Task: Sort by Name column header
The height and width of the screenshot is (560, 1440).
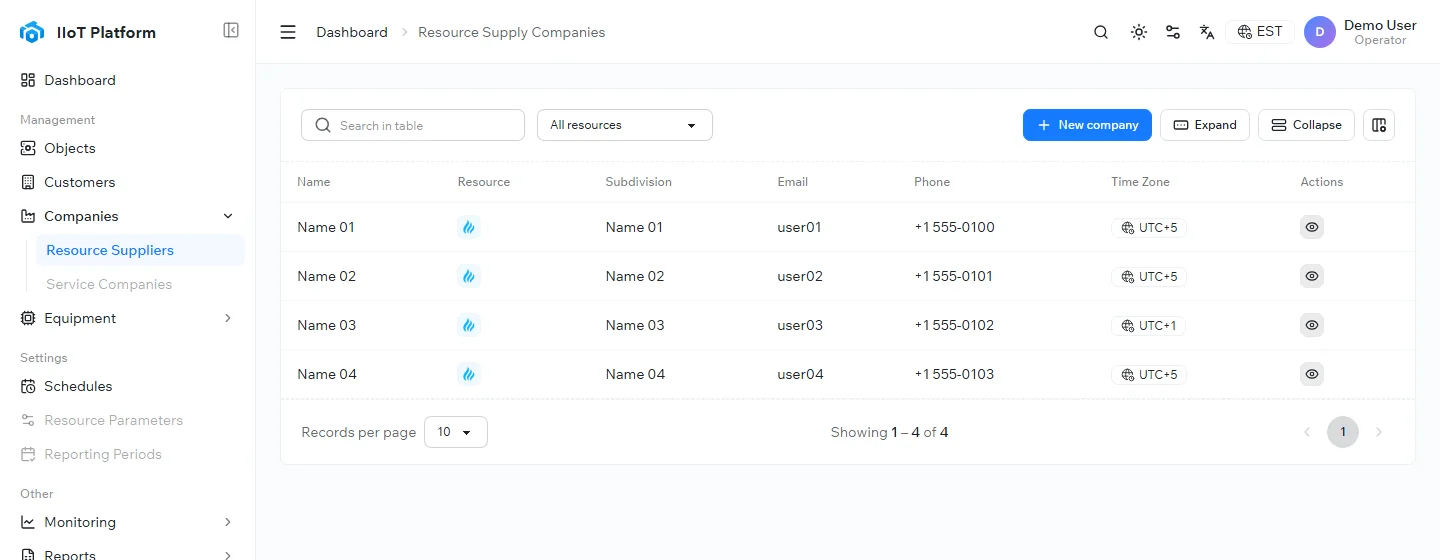Action: pyautogui.click(x=314, y=182)
